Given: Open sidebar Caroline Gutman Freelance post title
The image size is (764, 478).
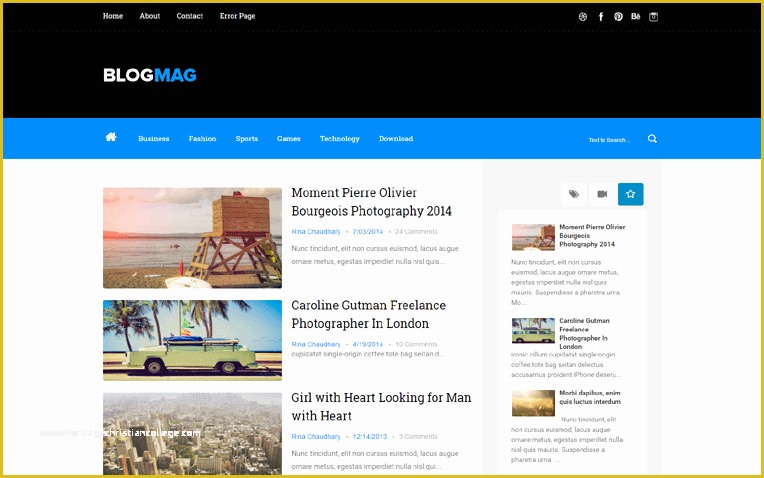Looking at the screenshot, I should 584,333.
